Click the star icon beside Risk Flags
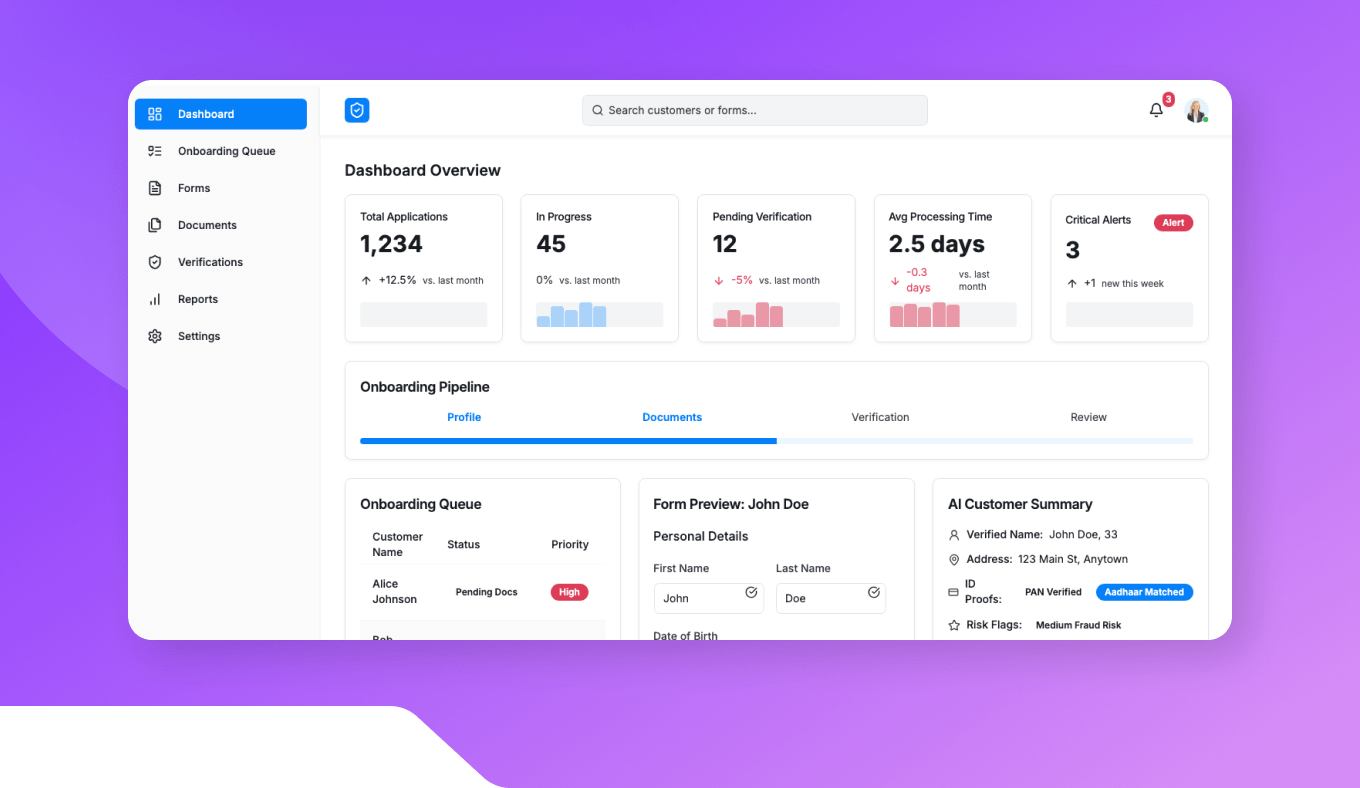 click(x=954, y=625)
